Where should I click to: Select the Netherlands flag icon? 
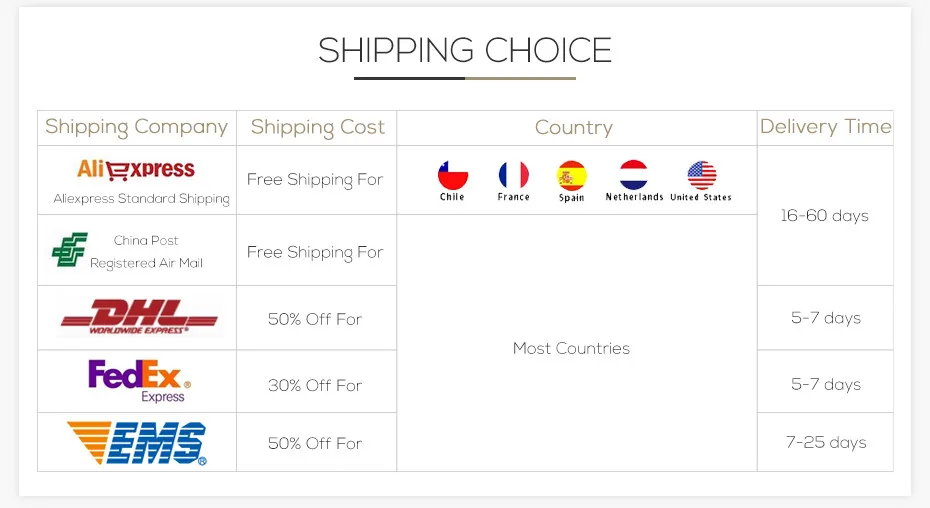[634, 176]
